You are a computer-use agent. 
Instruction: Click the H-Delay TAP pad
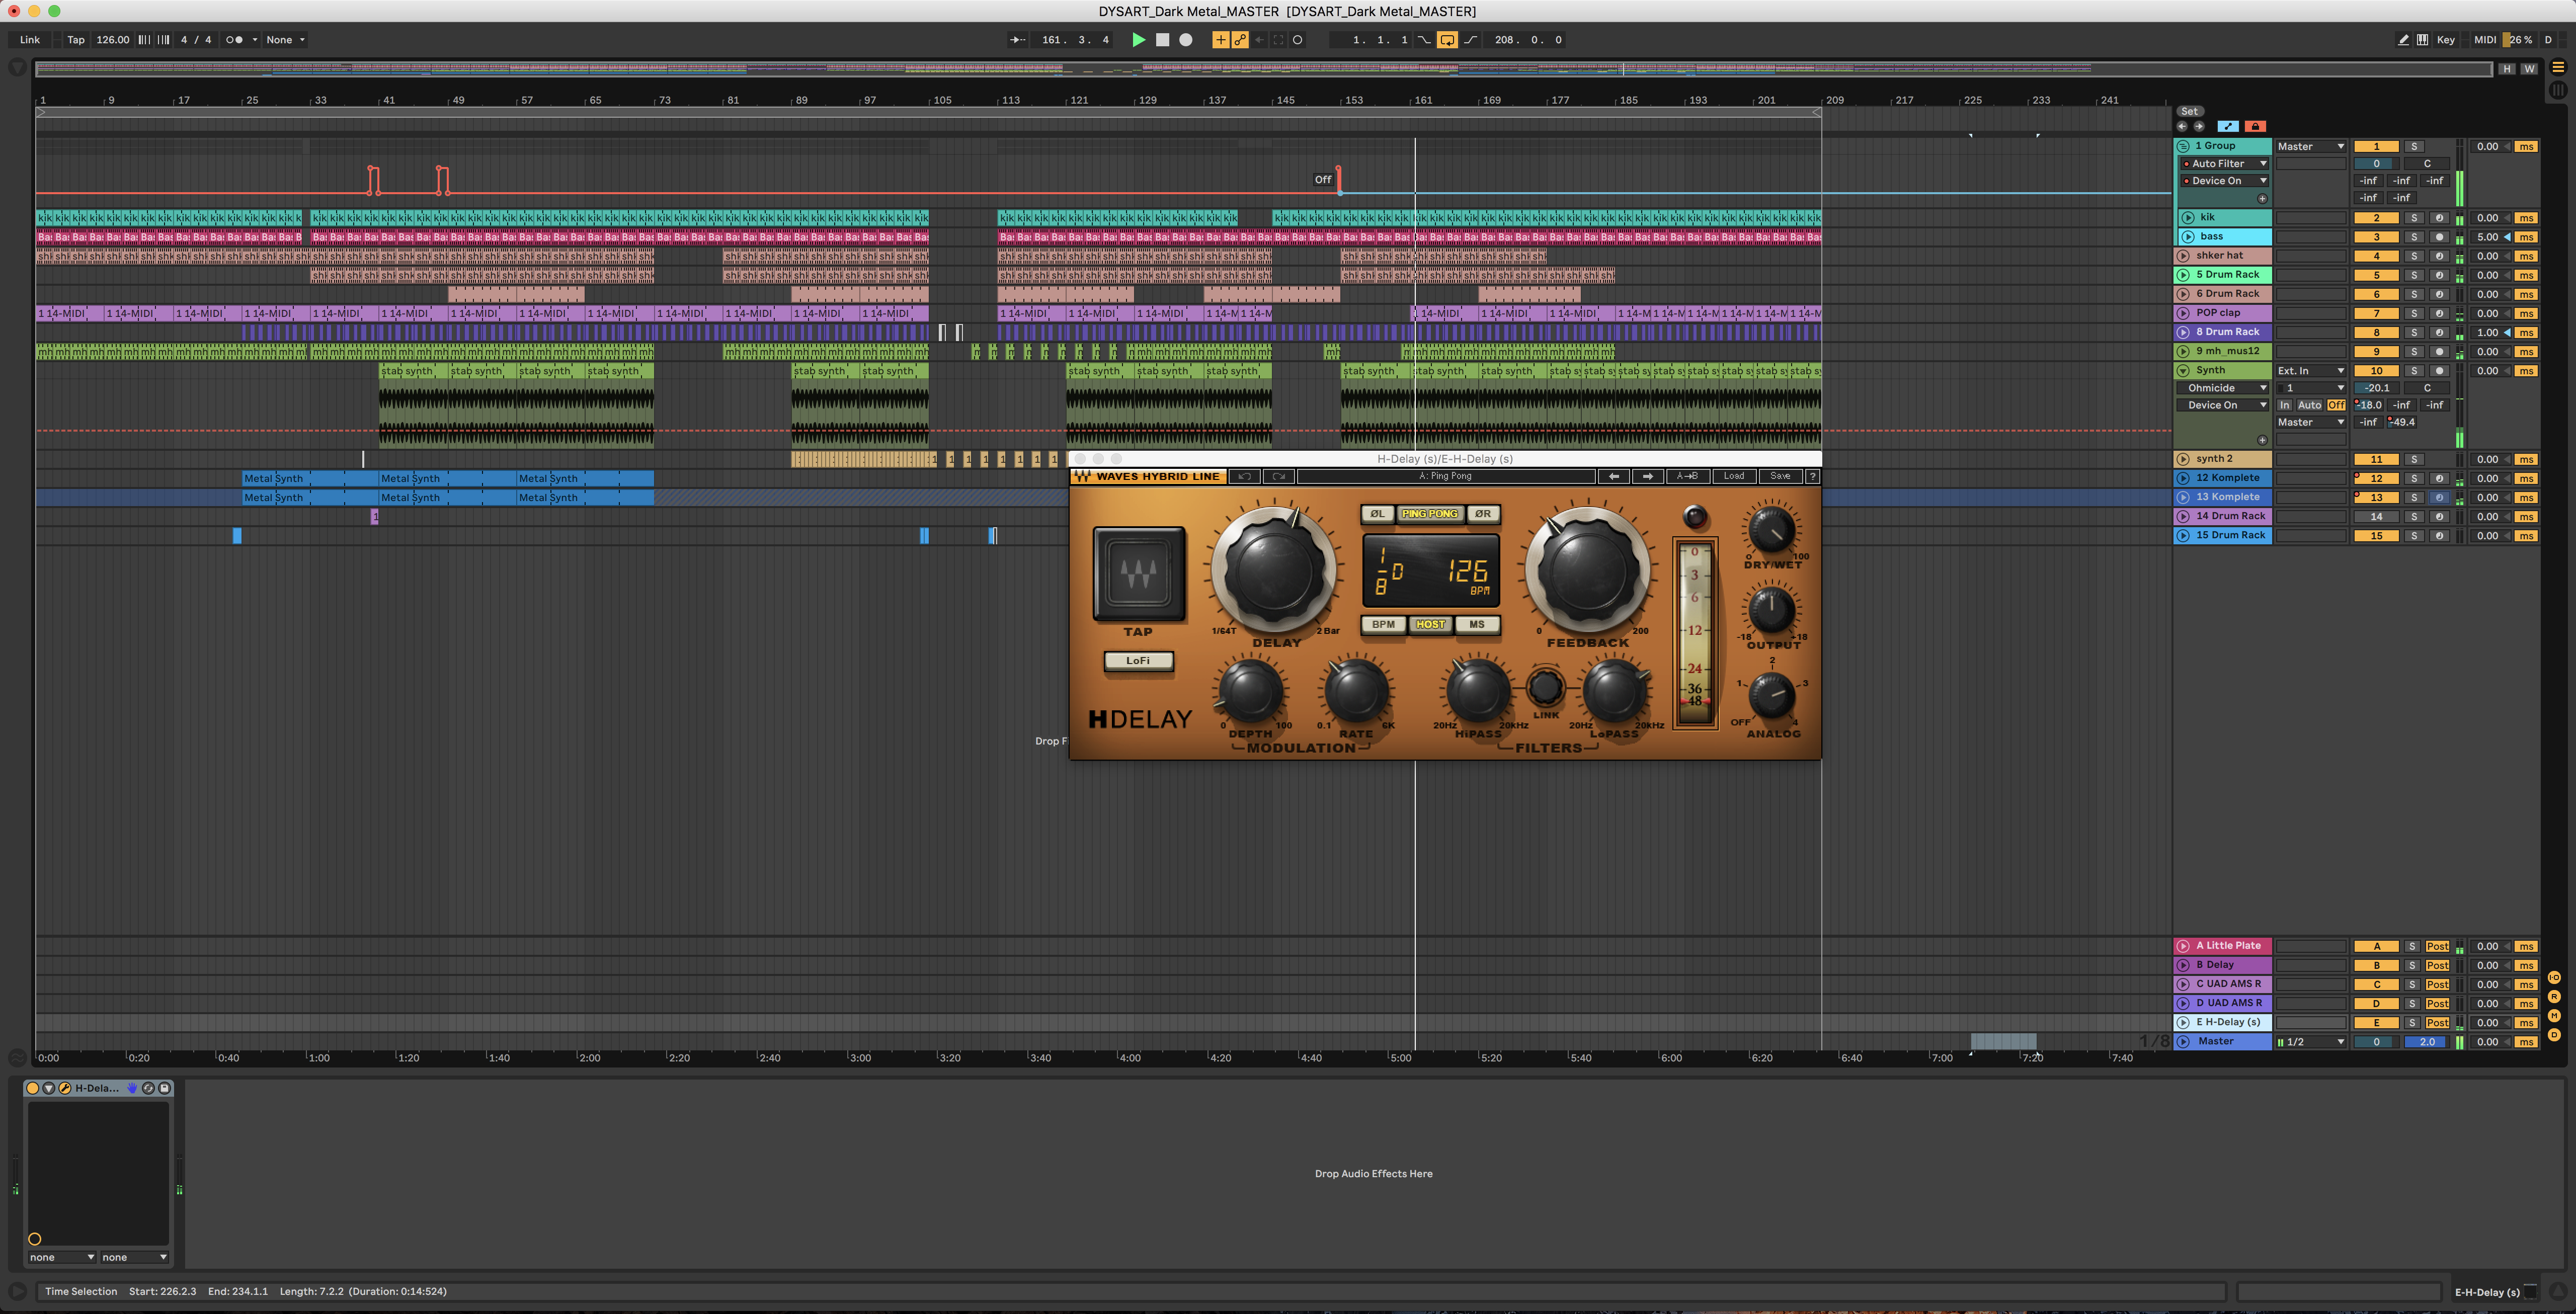[1139, 574]
